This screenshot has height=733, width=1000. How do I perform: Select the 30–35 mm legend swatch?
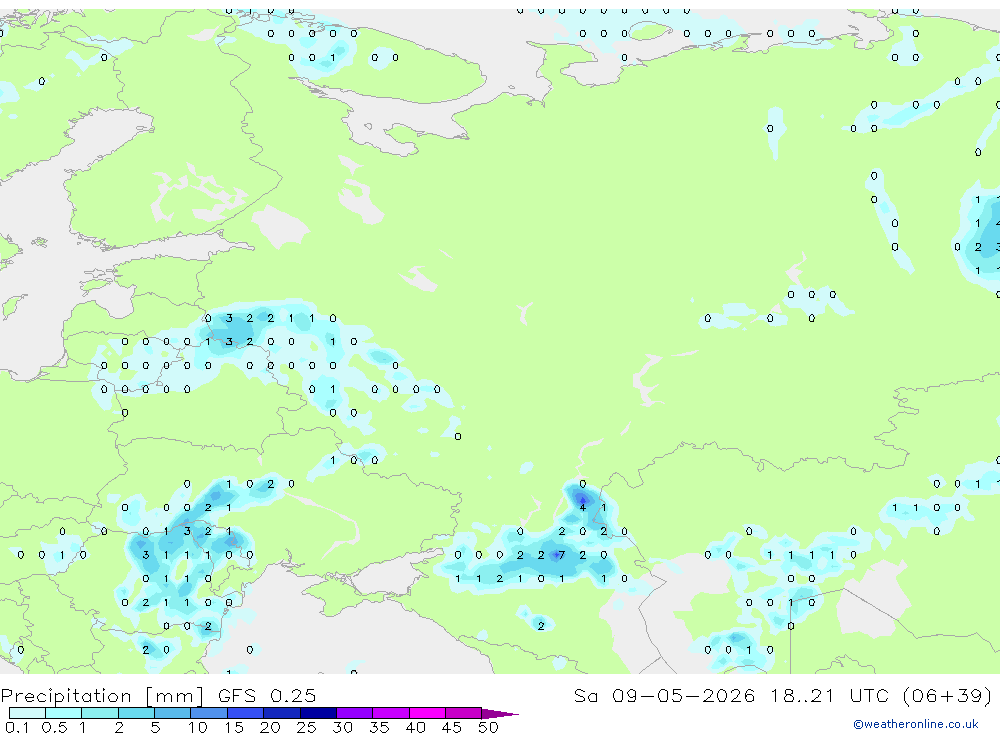(x=355, y=713)
